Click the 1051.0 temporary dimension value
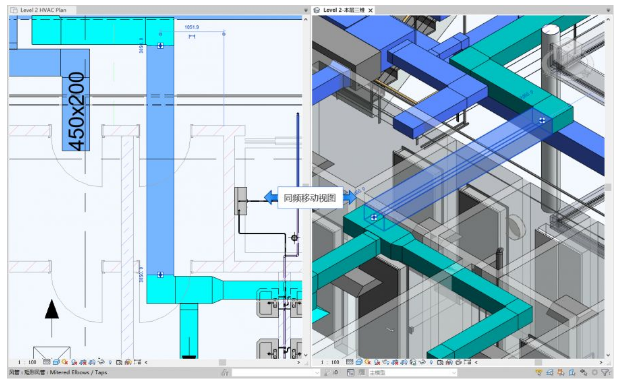 click(192, 27)
